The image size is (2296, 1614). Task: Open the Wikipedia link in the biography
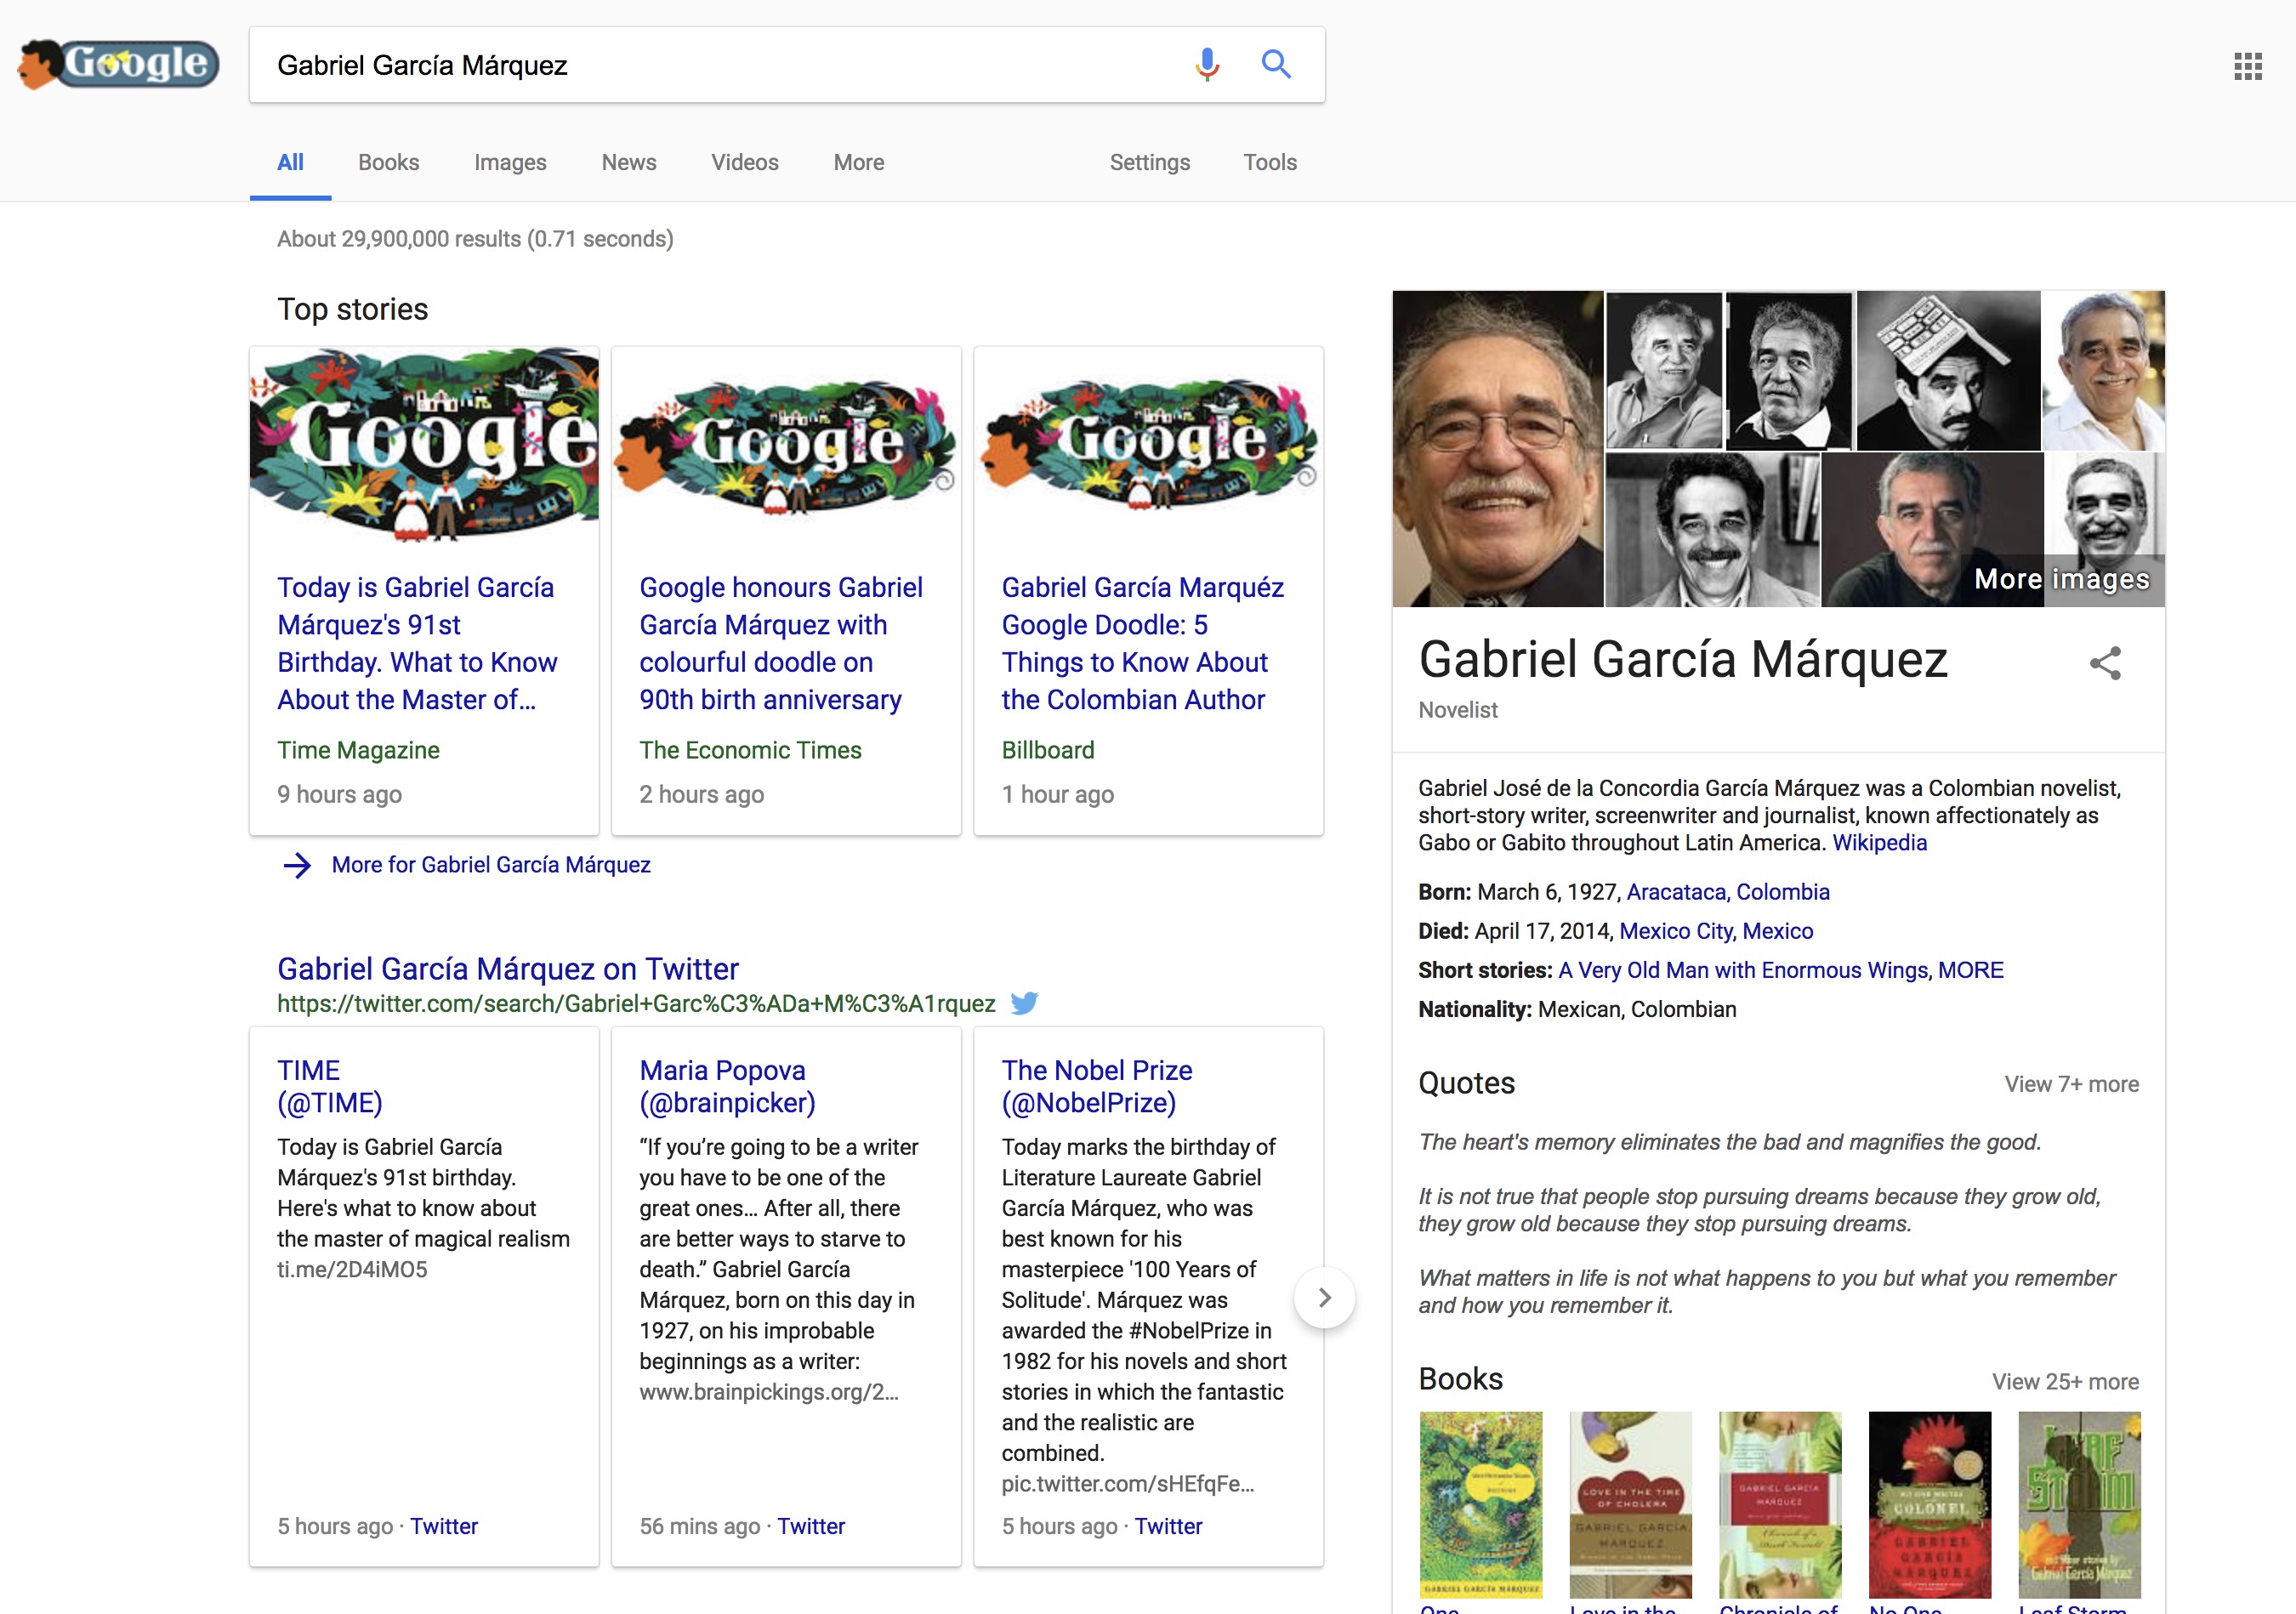[1879, 843]
